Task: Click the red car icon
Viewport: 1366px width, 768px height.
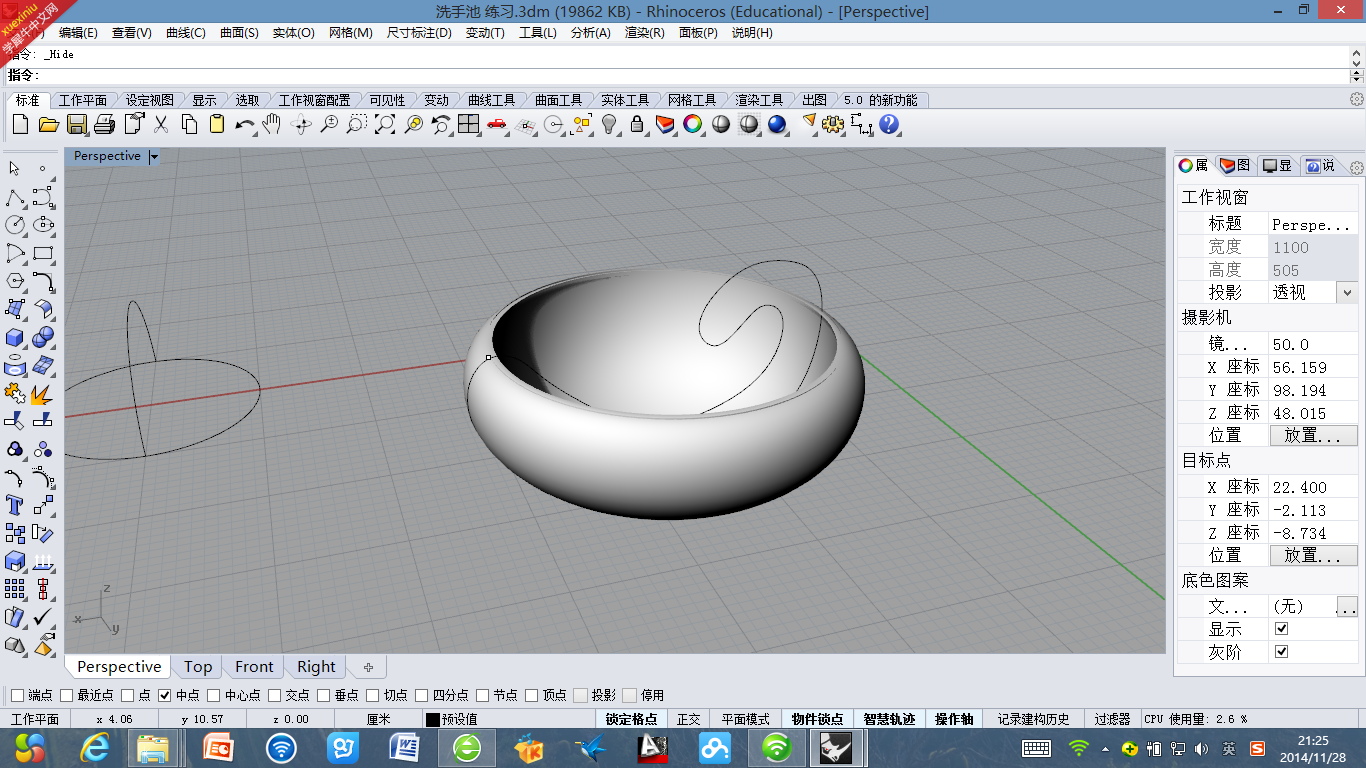Action: pos(497,124)
